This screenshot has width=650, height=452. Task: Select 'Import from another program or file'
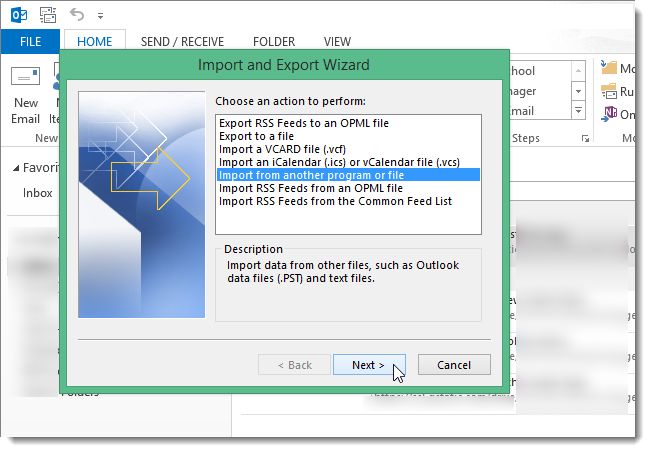tap(348, 175)
